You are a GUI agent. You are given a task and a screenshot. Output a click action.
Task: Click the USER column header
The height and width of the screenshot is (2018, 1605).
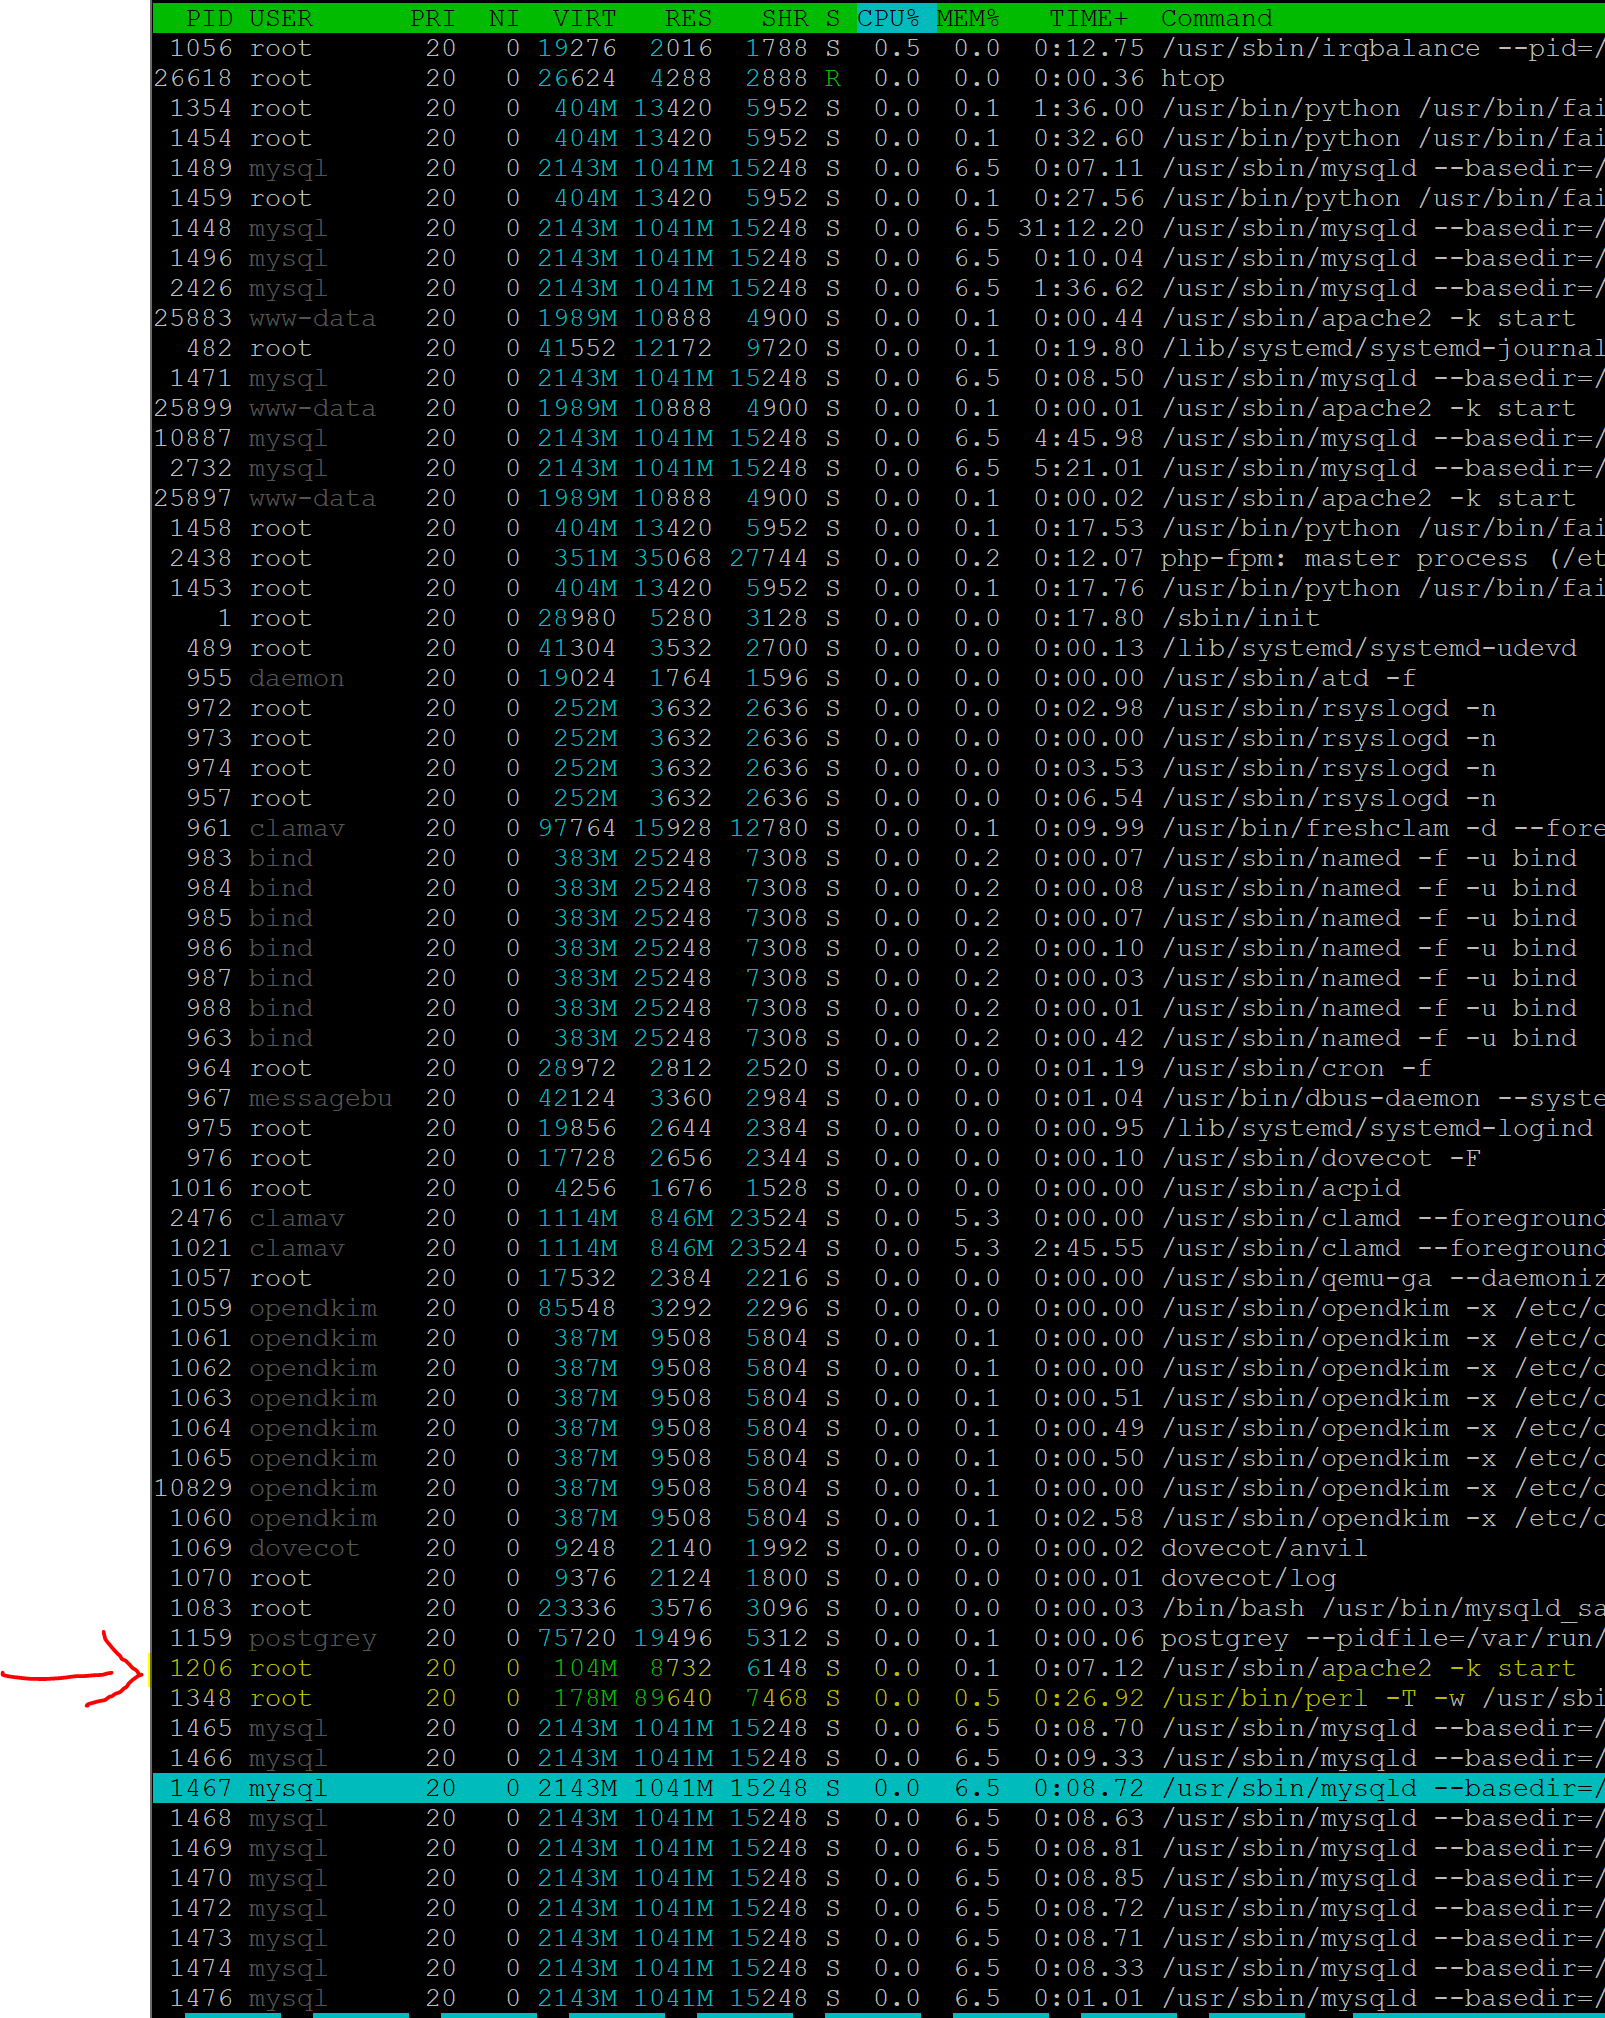pos(280,18)
